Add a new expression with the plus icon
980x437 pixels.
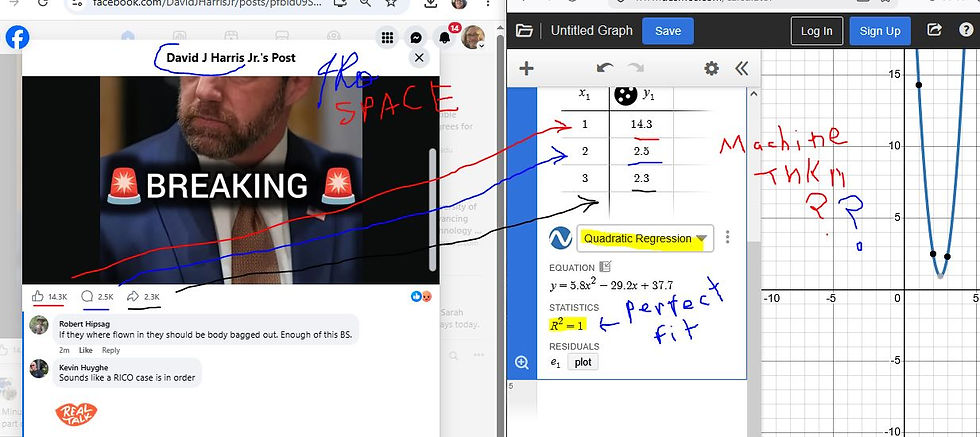(526, 68)
